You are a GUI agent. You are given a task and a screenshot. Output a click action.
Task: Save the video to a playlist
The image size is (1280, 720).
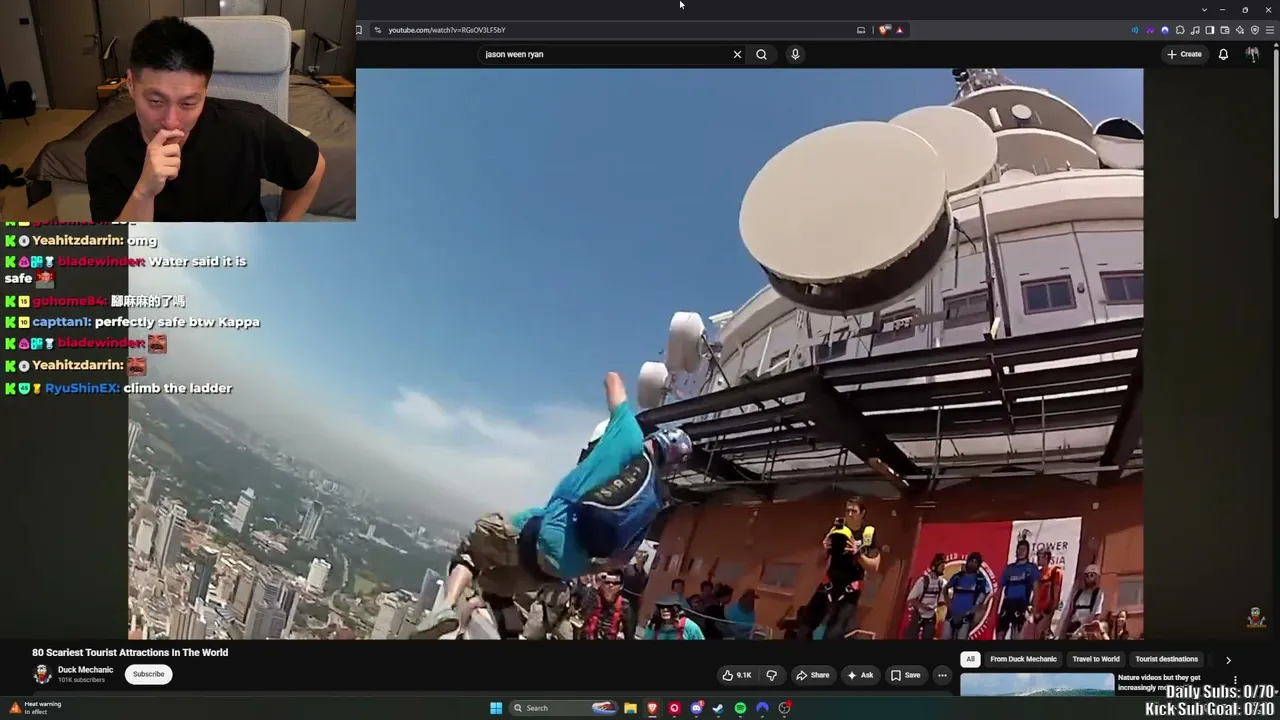tap(906, 675)
